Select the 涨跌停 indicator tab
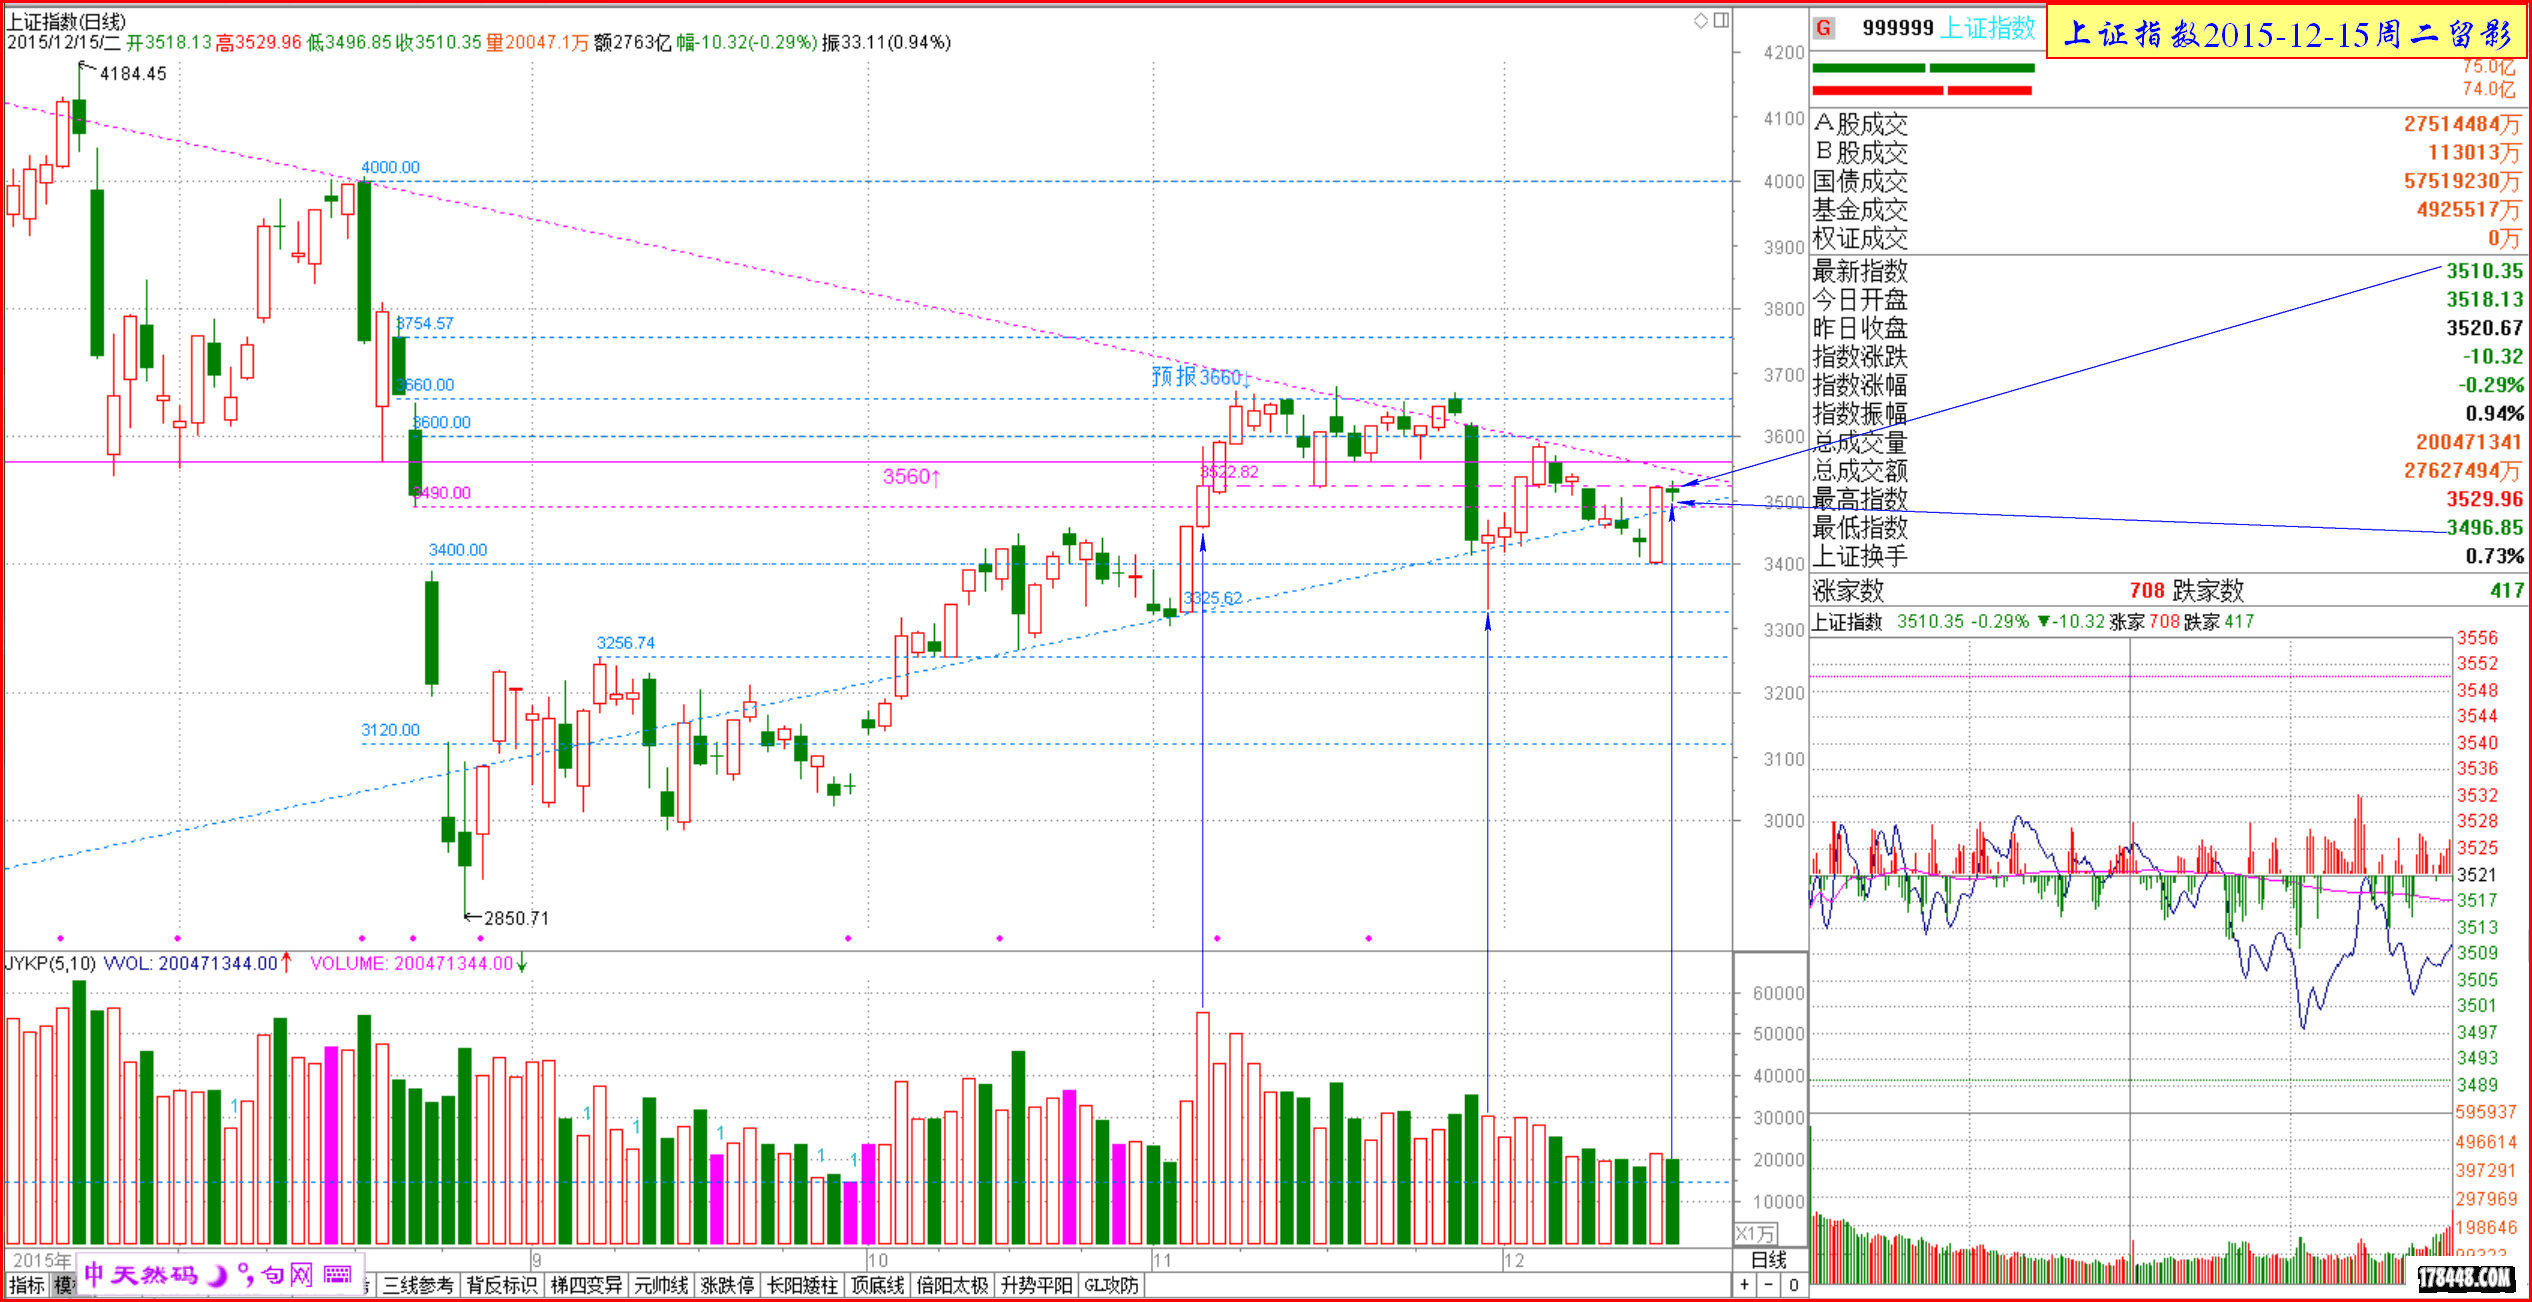 727,1286
